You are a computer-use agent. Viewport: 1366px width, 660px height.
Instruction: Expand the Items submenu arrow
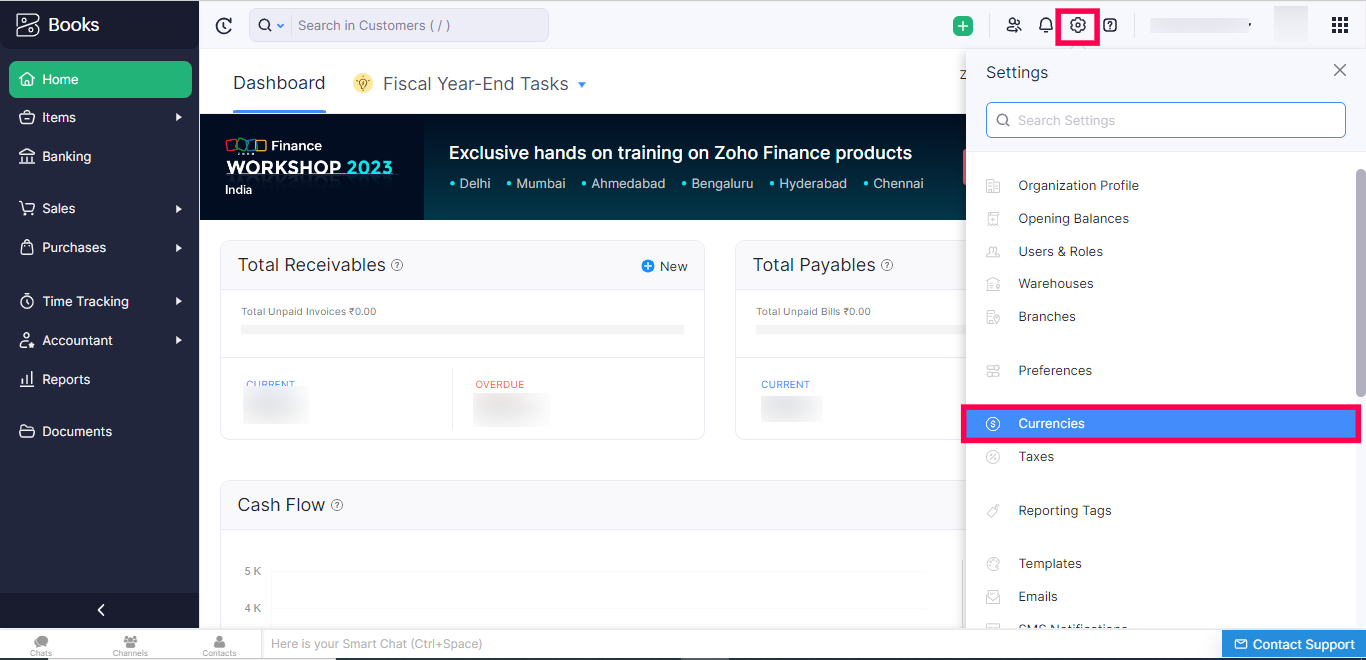point(179,117)
